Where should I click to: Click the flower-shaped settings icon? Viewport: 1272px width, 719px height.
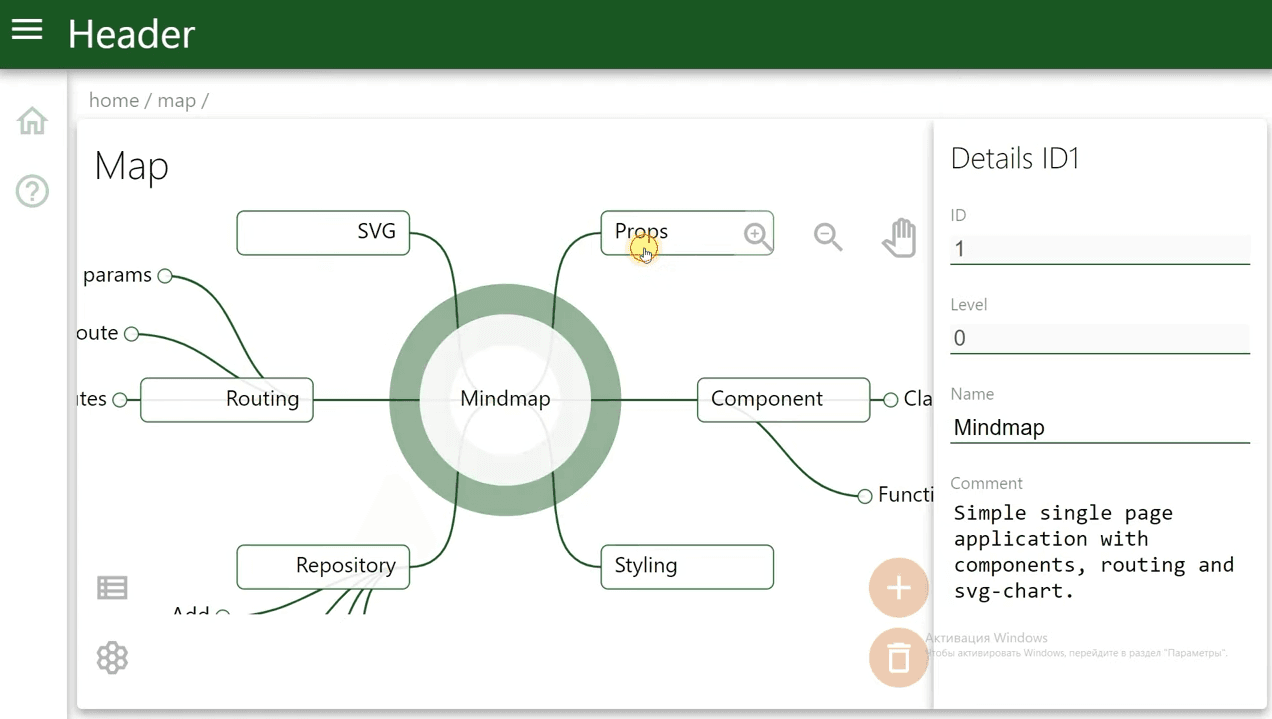coord(112,658)
